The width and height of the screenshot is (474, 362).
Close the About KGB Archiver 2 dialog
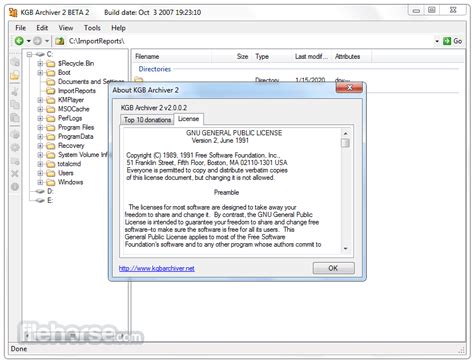click(x=349, y=88)
